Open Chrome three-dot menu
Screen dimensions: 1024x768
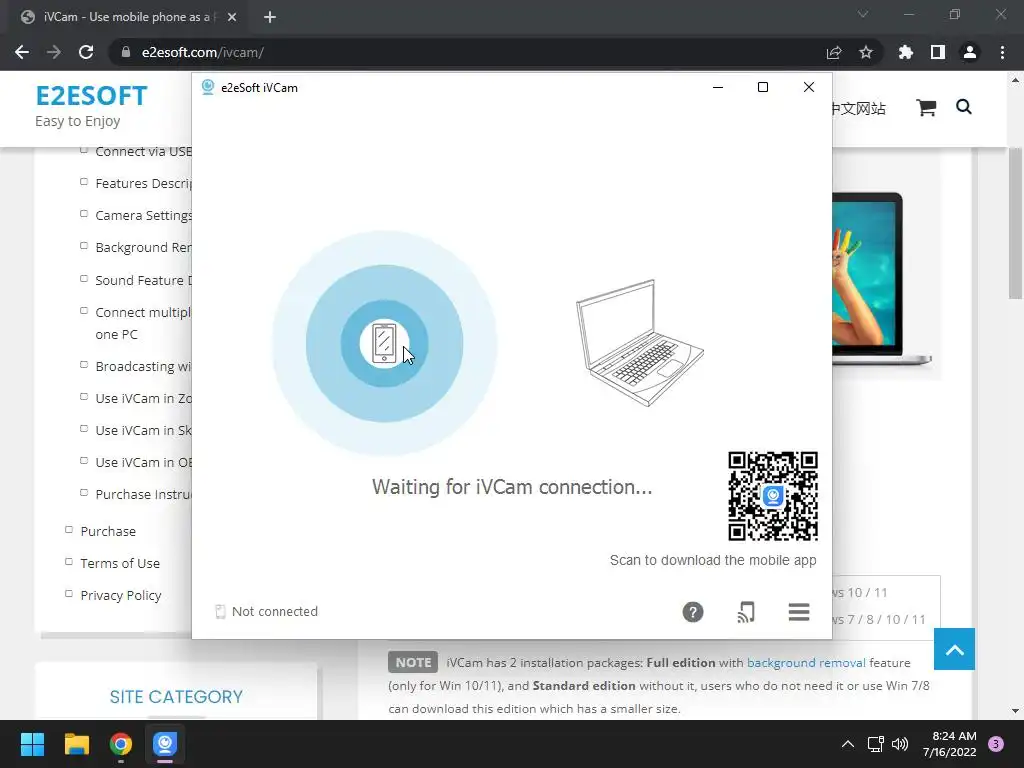click(1002, 52)
